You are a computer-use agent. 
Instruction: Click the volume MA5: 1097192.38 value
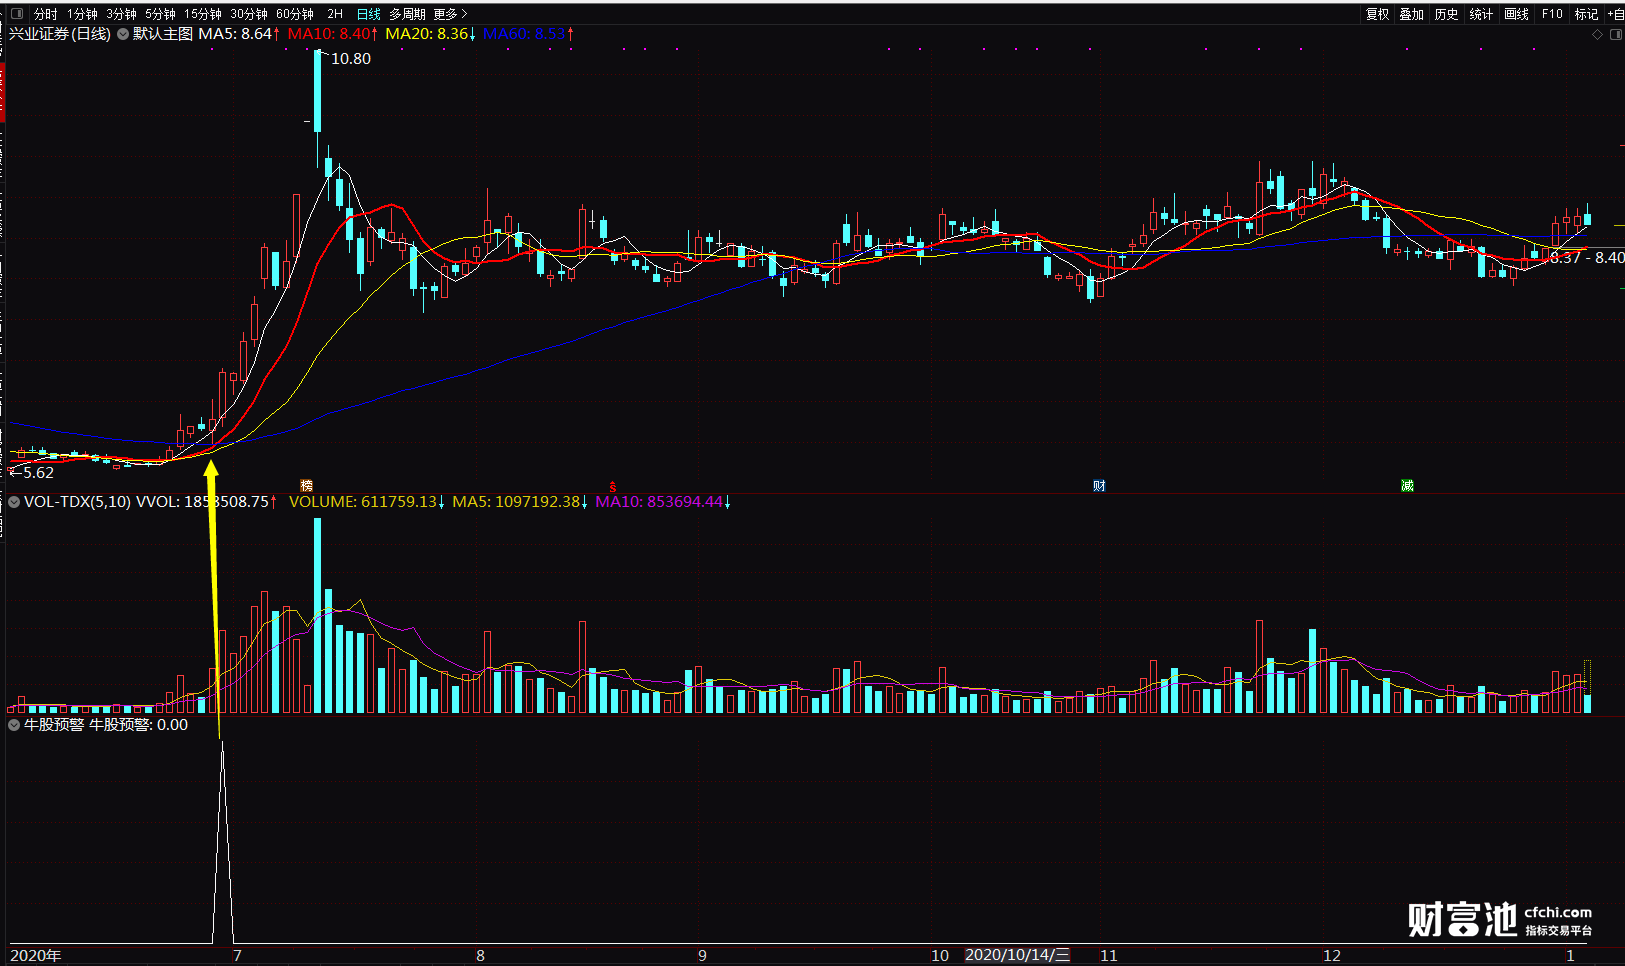[516, 502]
